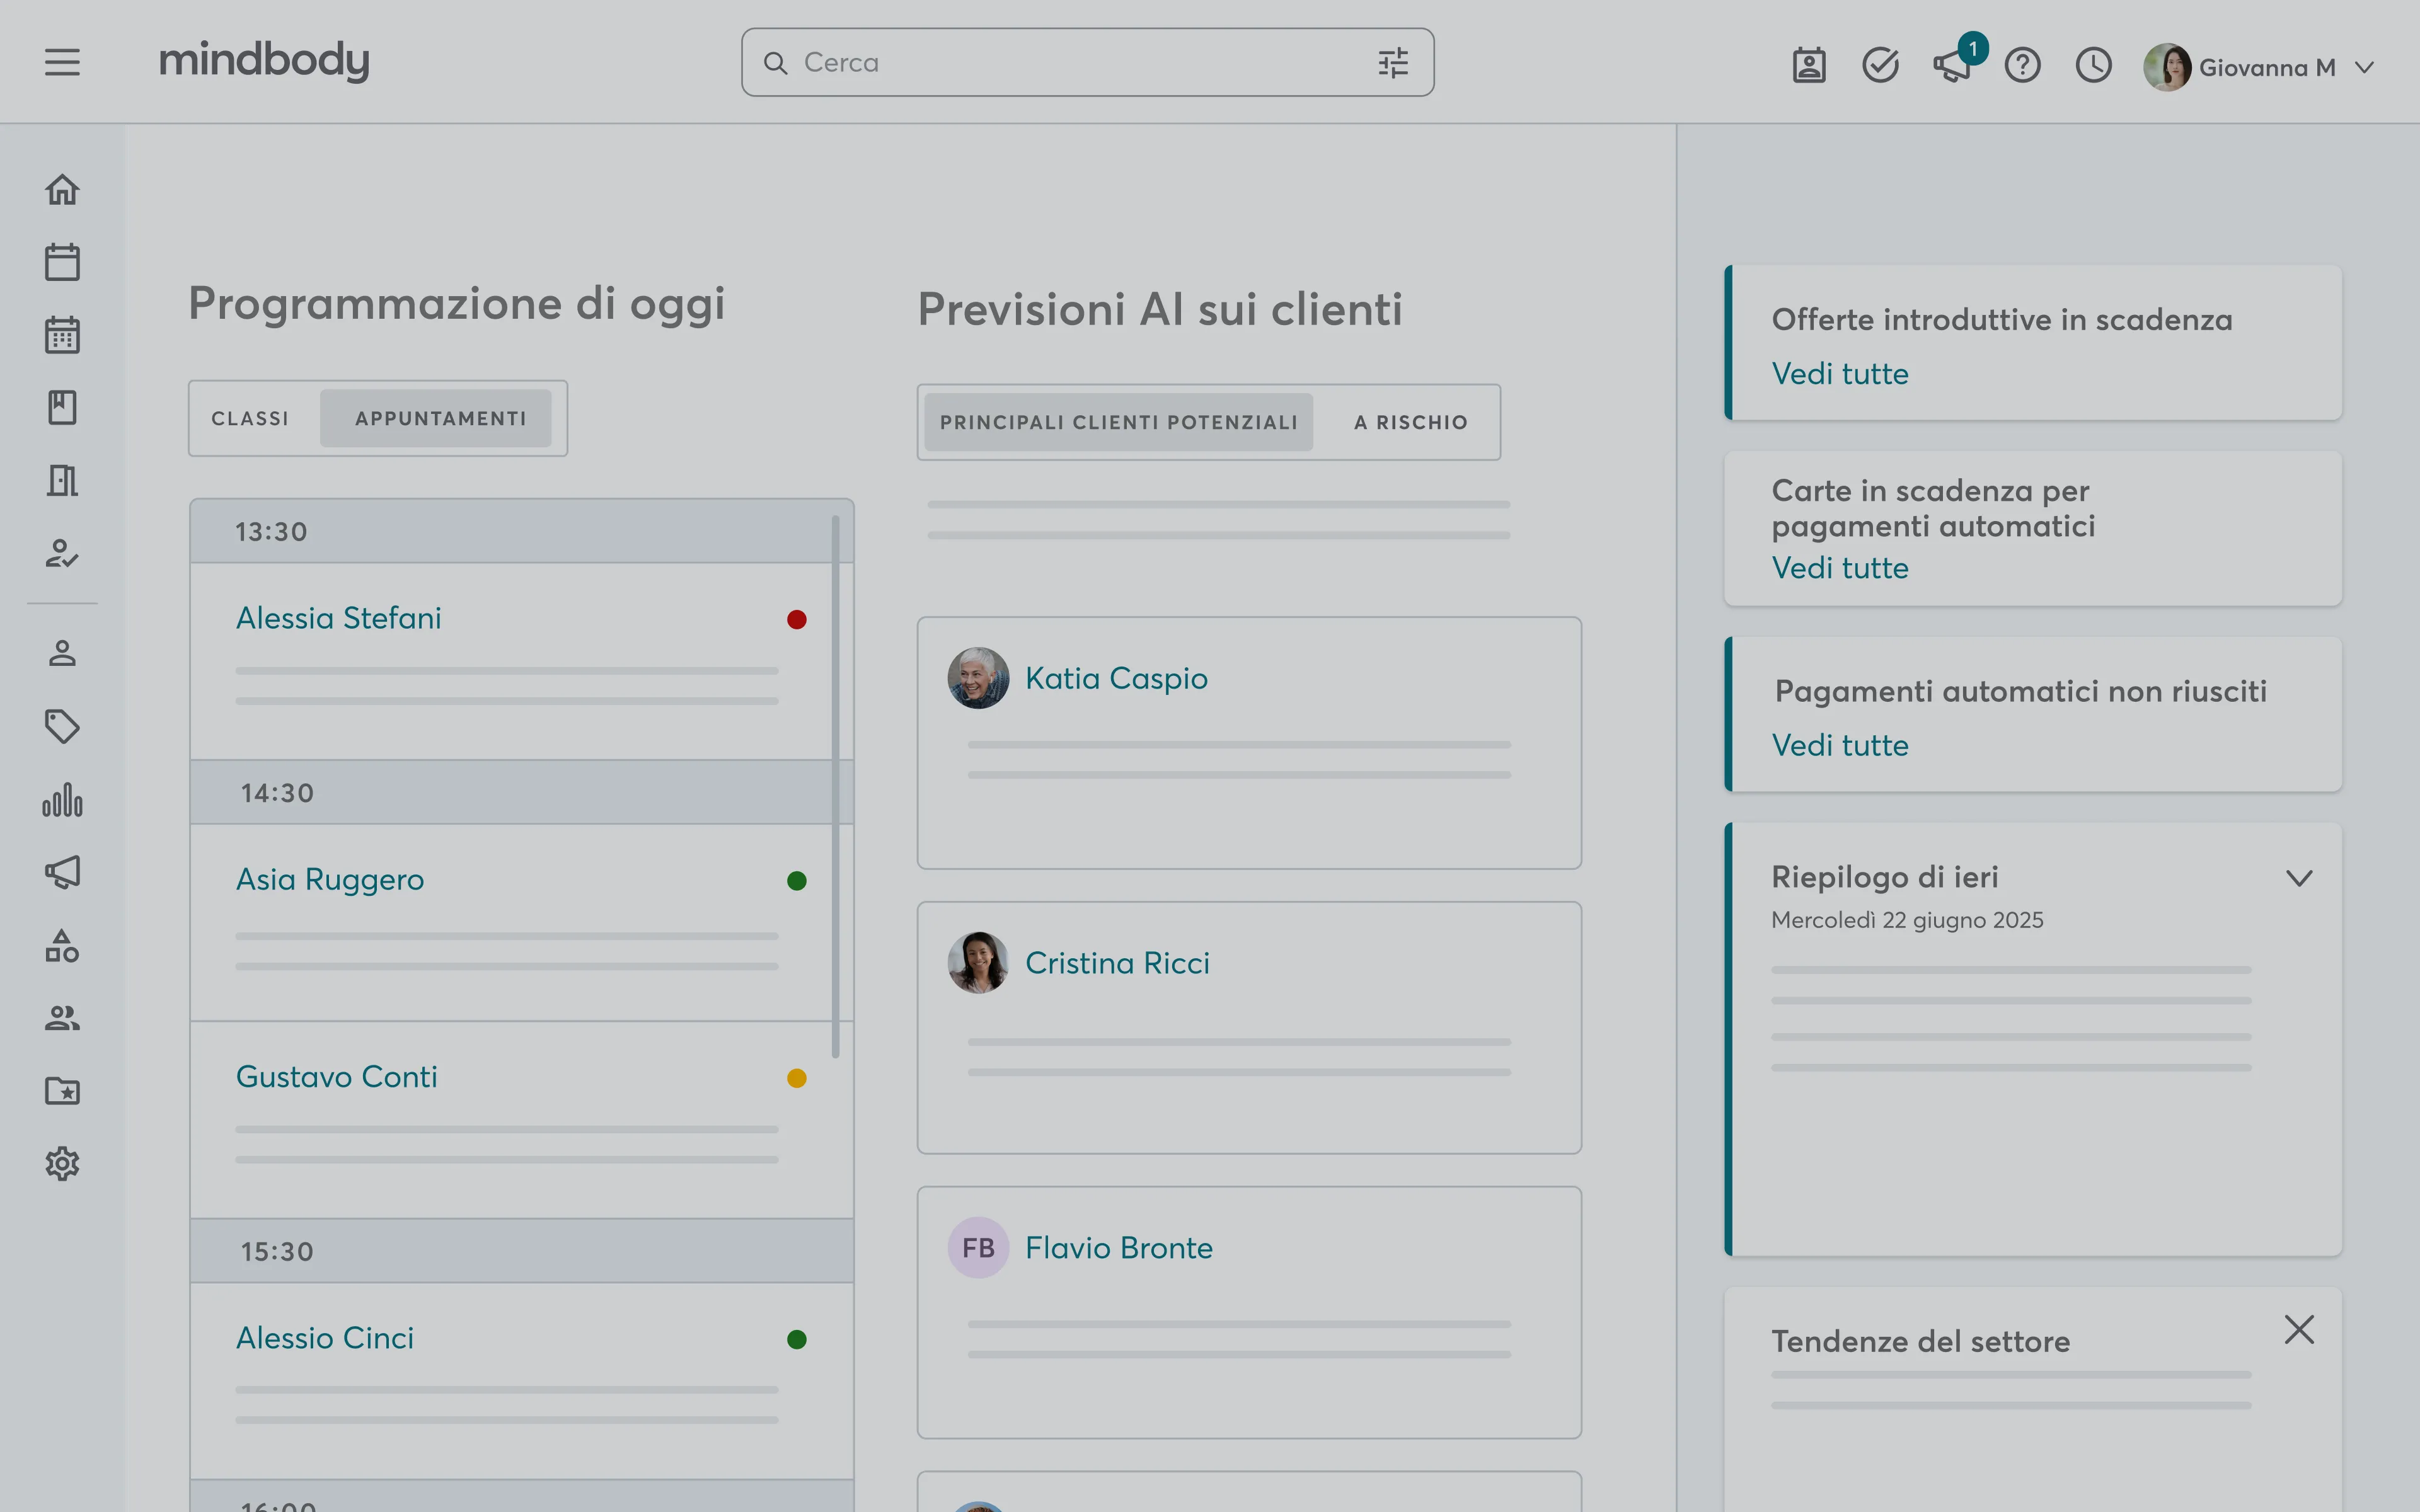Expand Riepilogo di ieri chevron
The height and width of the screenshot is (1512, 2420).
[2299, 878]
